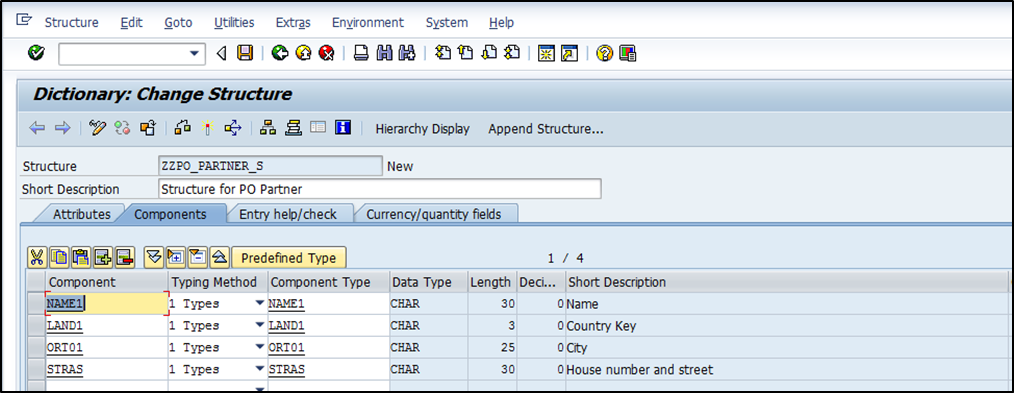
Task: Click the yellow Exit icon
Action: point(303,54)
